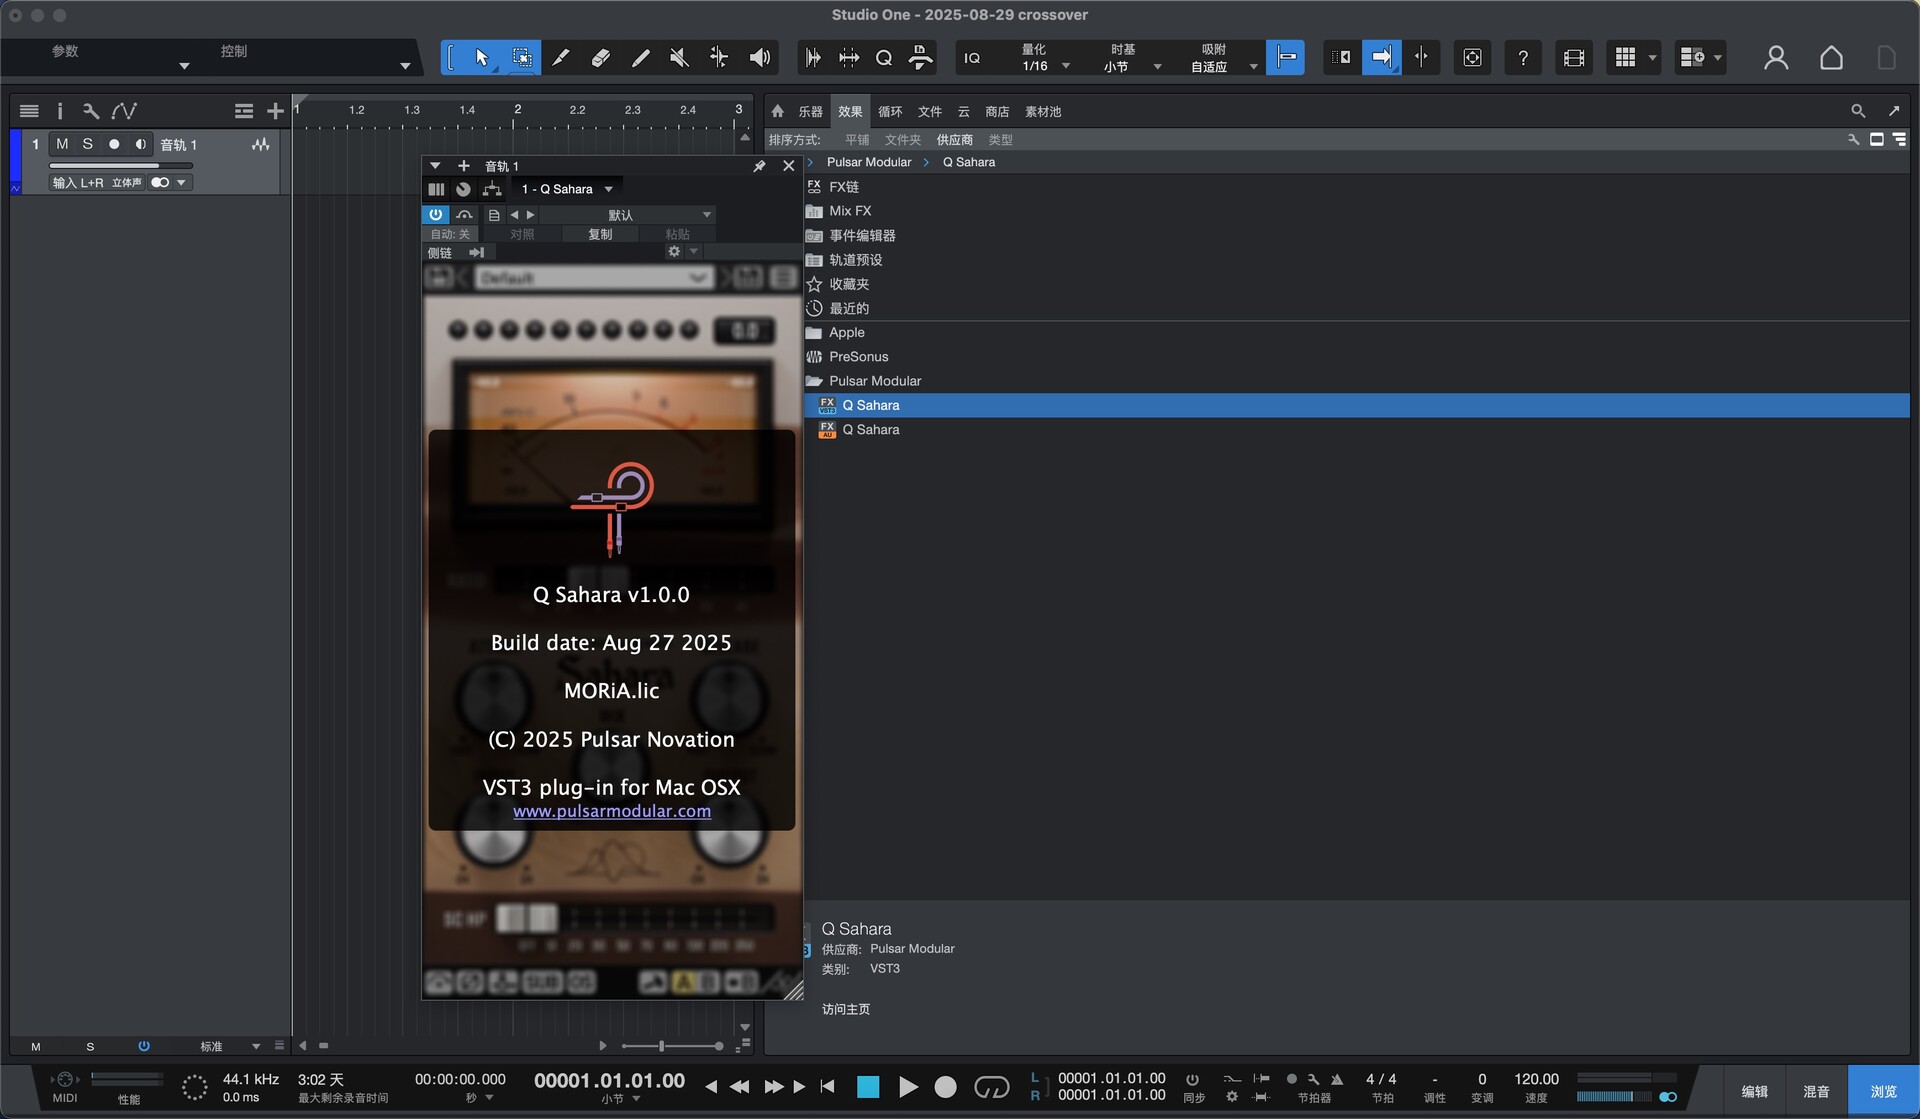Select the Paint tool
The image size is (1920, 1119).
pyautogui.click(x=640, y=58)
